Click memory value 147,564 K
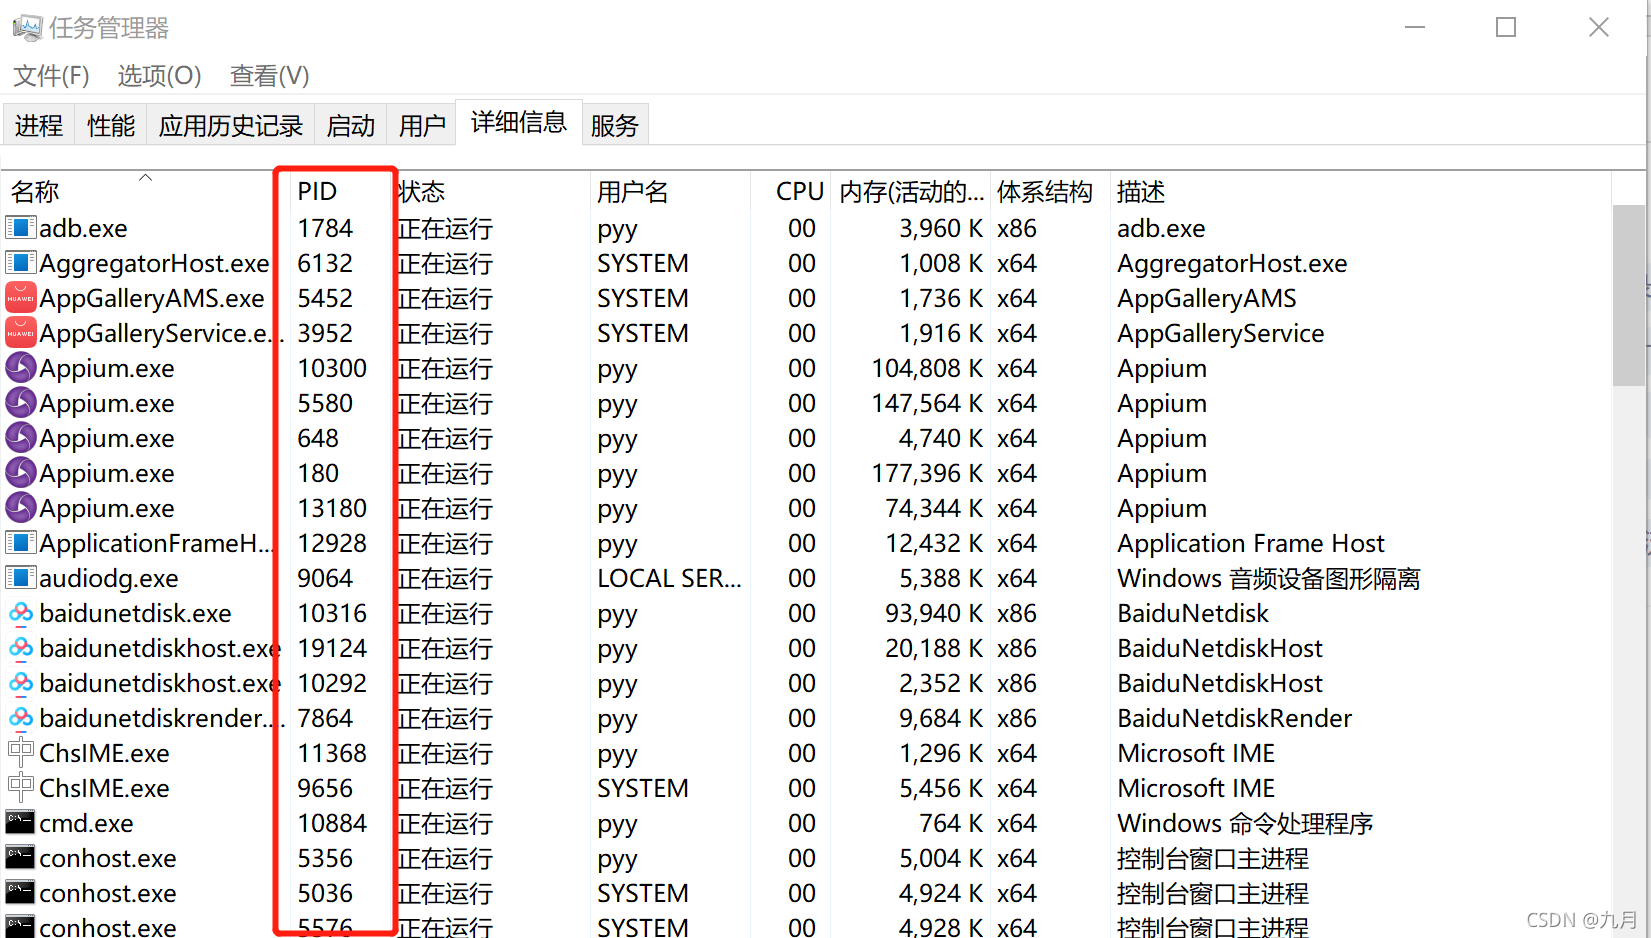 927,403
